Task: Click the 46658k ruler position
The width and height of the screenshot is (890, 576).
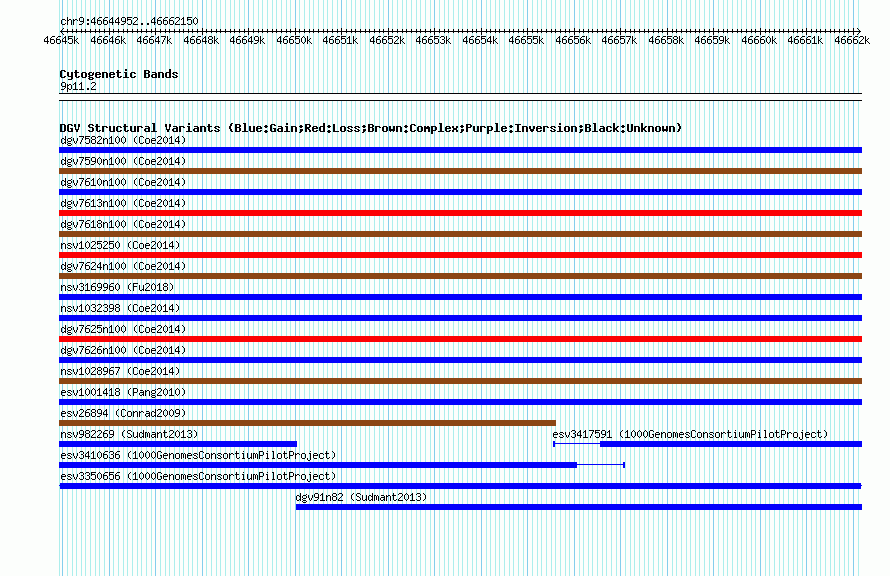Action: (666, 40)
